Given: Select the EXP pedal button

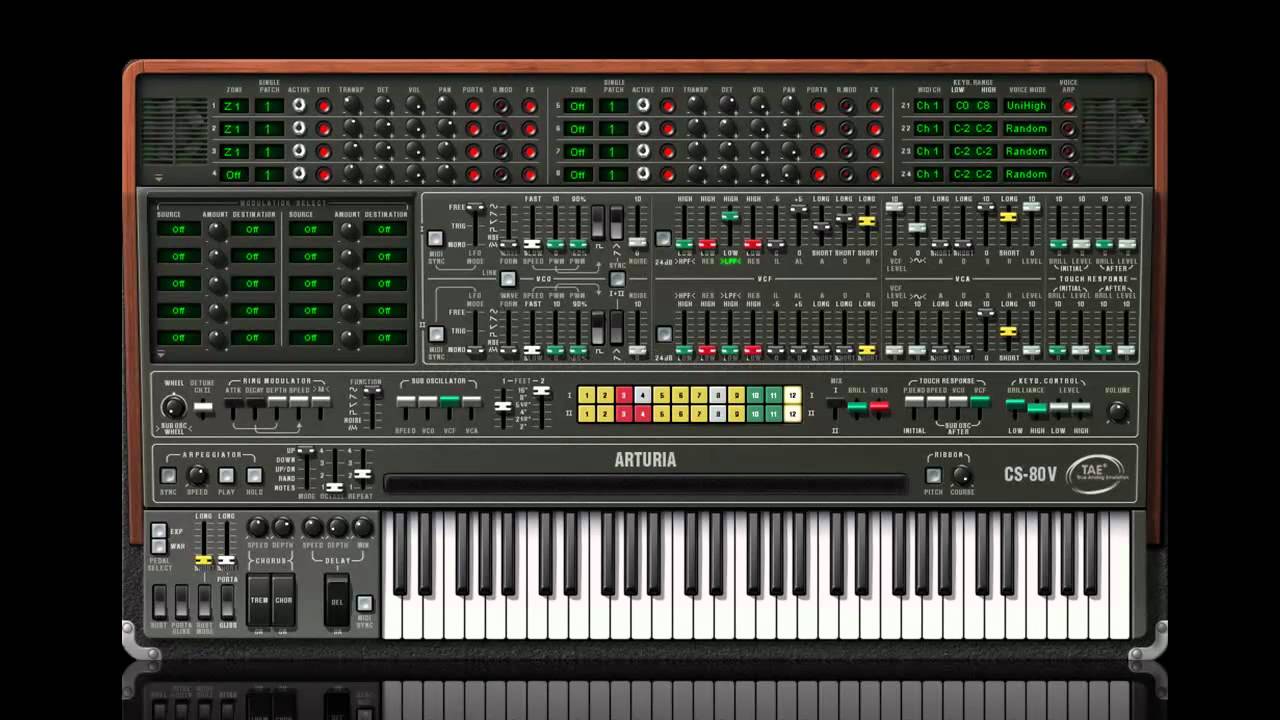Looking at the screenshot, I should click(158, 531).
